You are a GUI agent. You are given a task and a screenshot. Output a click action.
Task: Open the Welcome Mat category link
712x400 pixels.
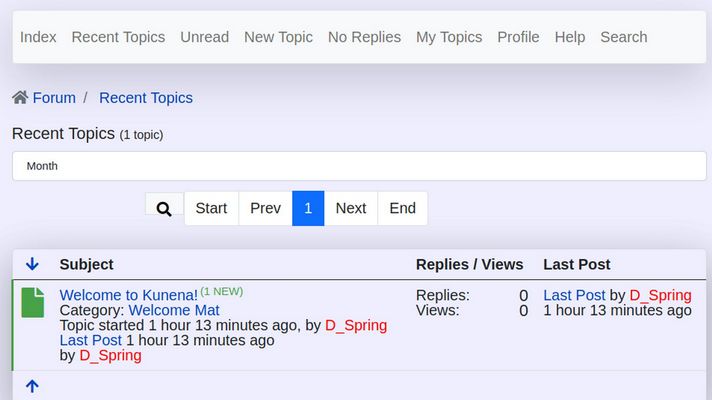(x=174, y=310)
